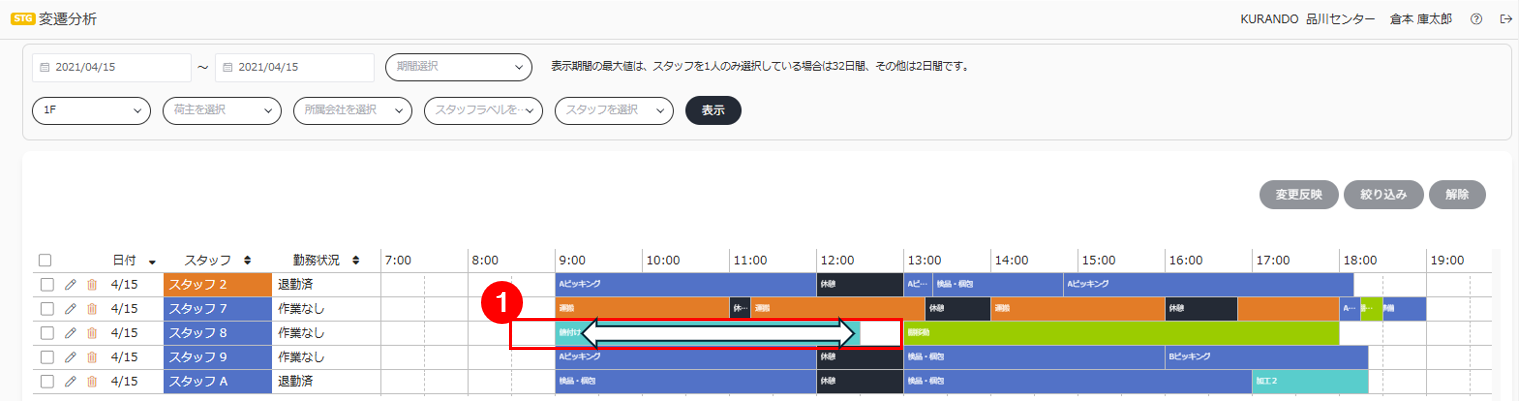Toggle the select-all header checkbox
Image resolution: width=1519 pixels, height=401 pixels.
46,260
